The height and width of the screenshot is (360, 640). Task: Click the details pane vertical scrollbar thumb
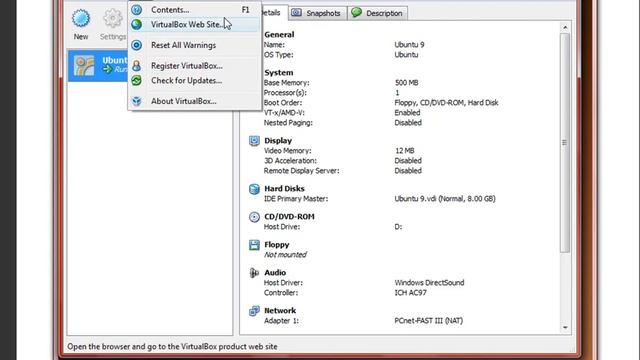click(x=565, y=143)
